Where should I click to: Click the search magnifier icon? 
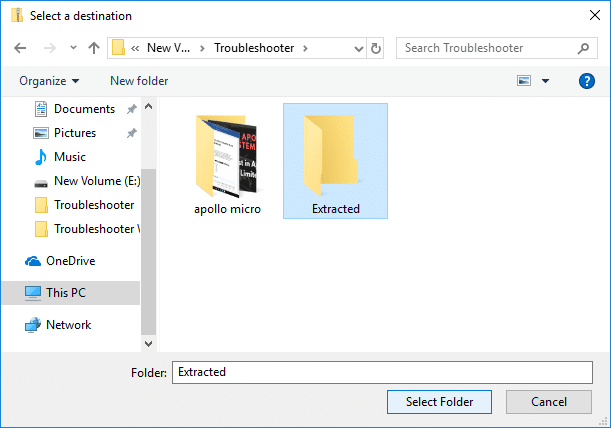coord(582,48)
